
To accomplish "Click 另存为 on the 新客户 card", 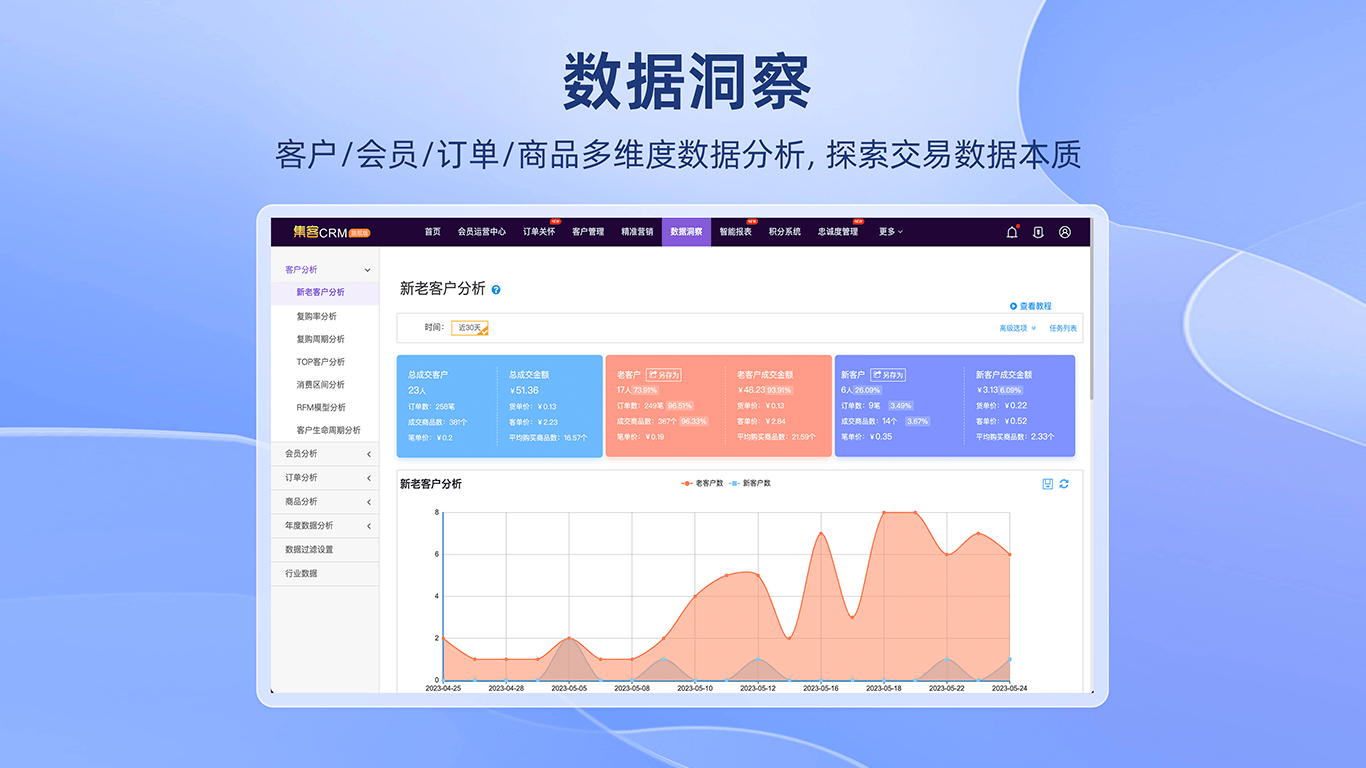I will click(x=890, y=374).
